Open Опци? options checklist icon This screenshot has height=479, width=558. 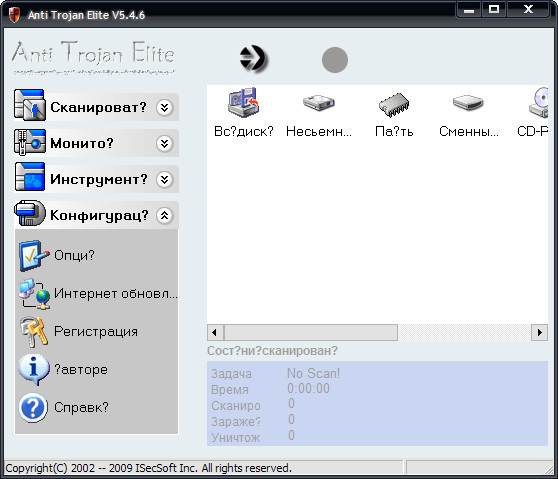tap(34, 256)
